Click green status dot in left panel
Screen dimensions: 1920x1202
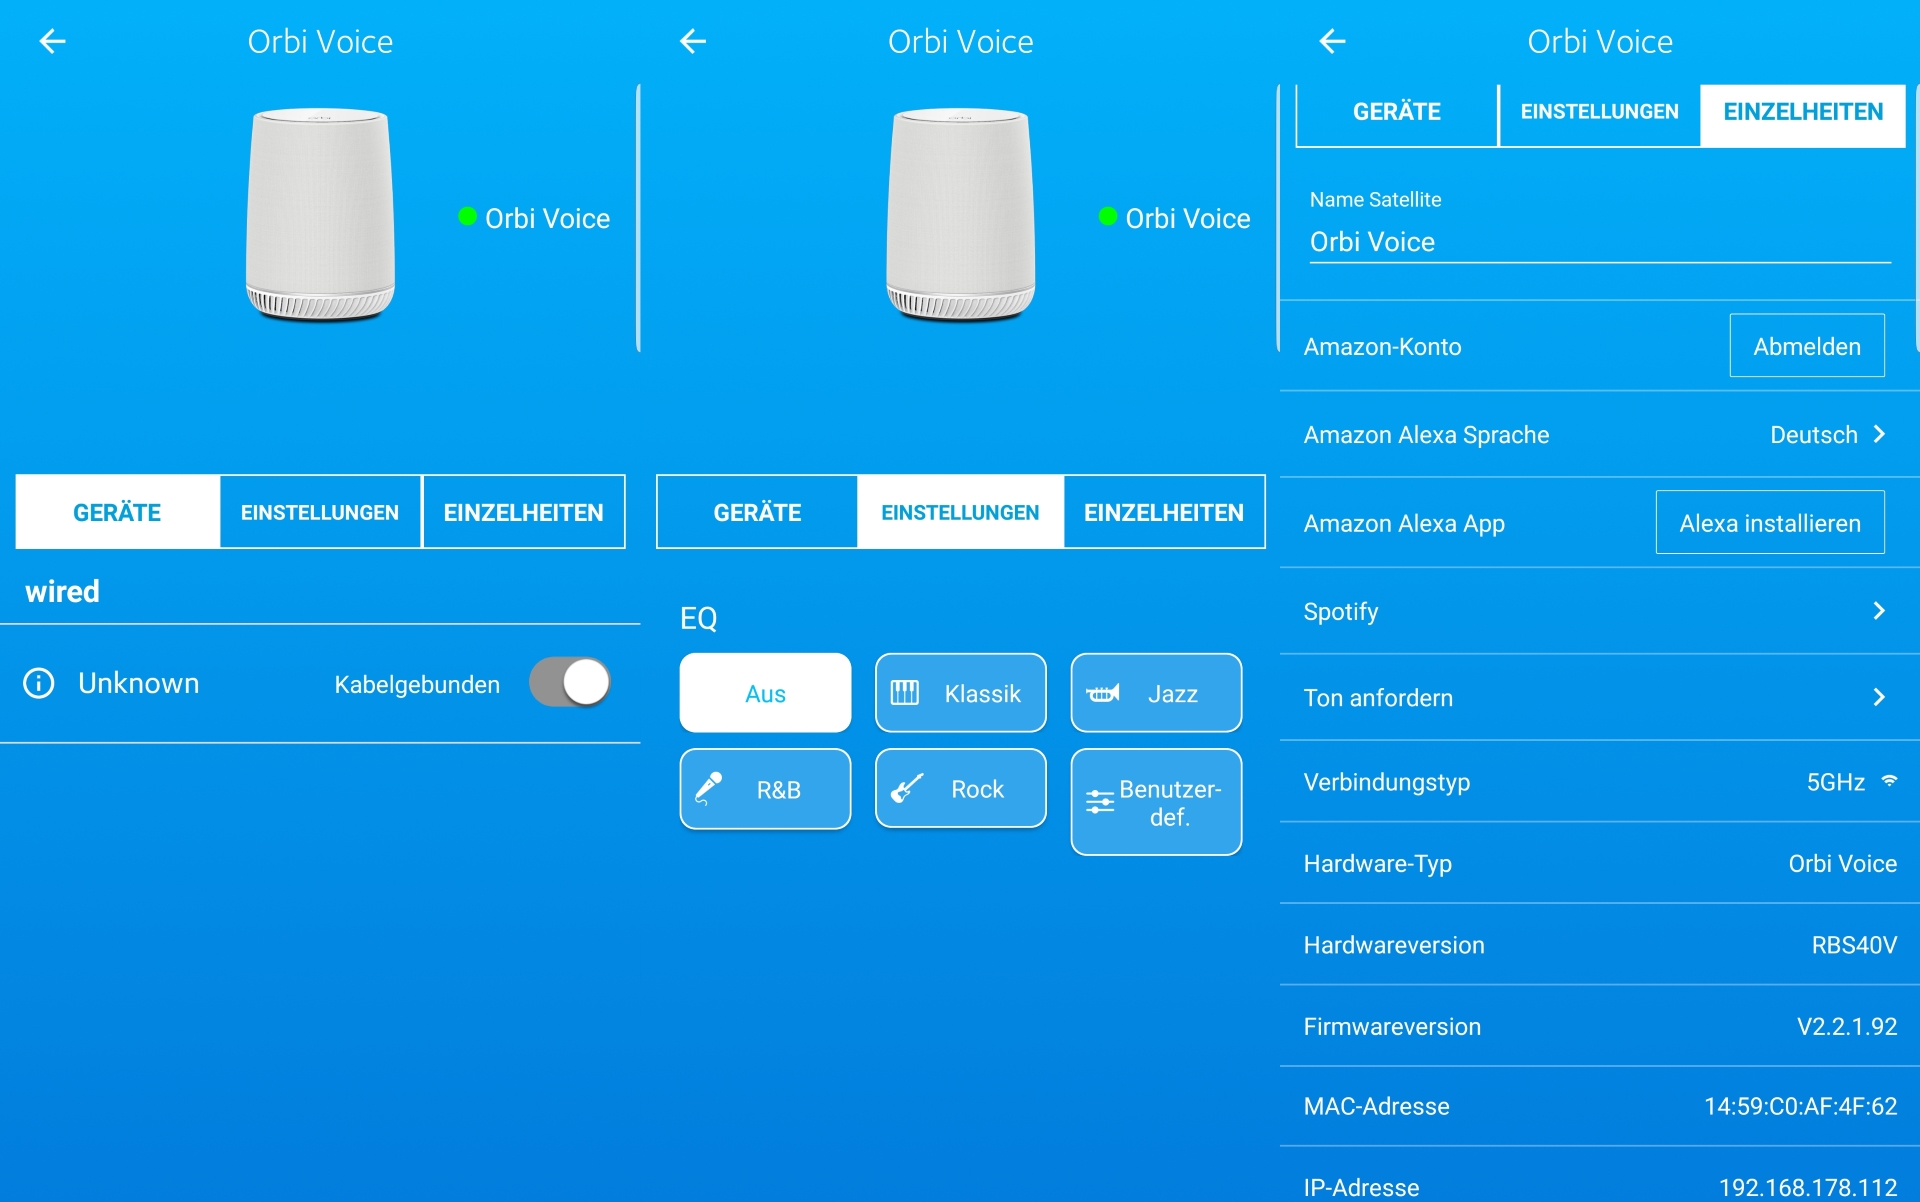point(467,216)
